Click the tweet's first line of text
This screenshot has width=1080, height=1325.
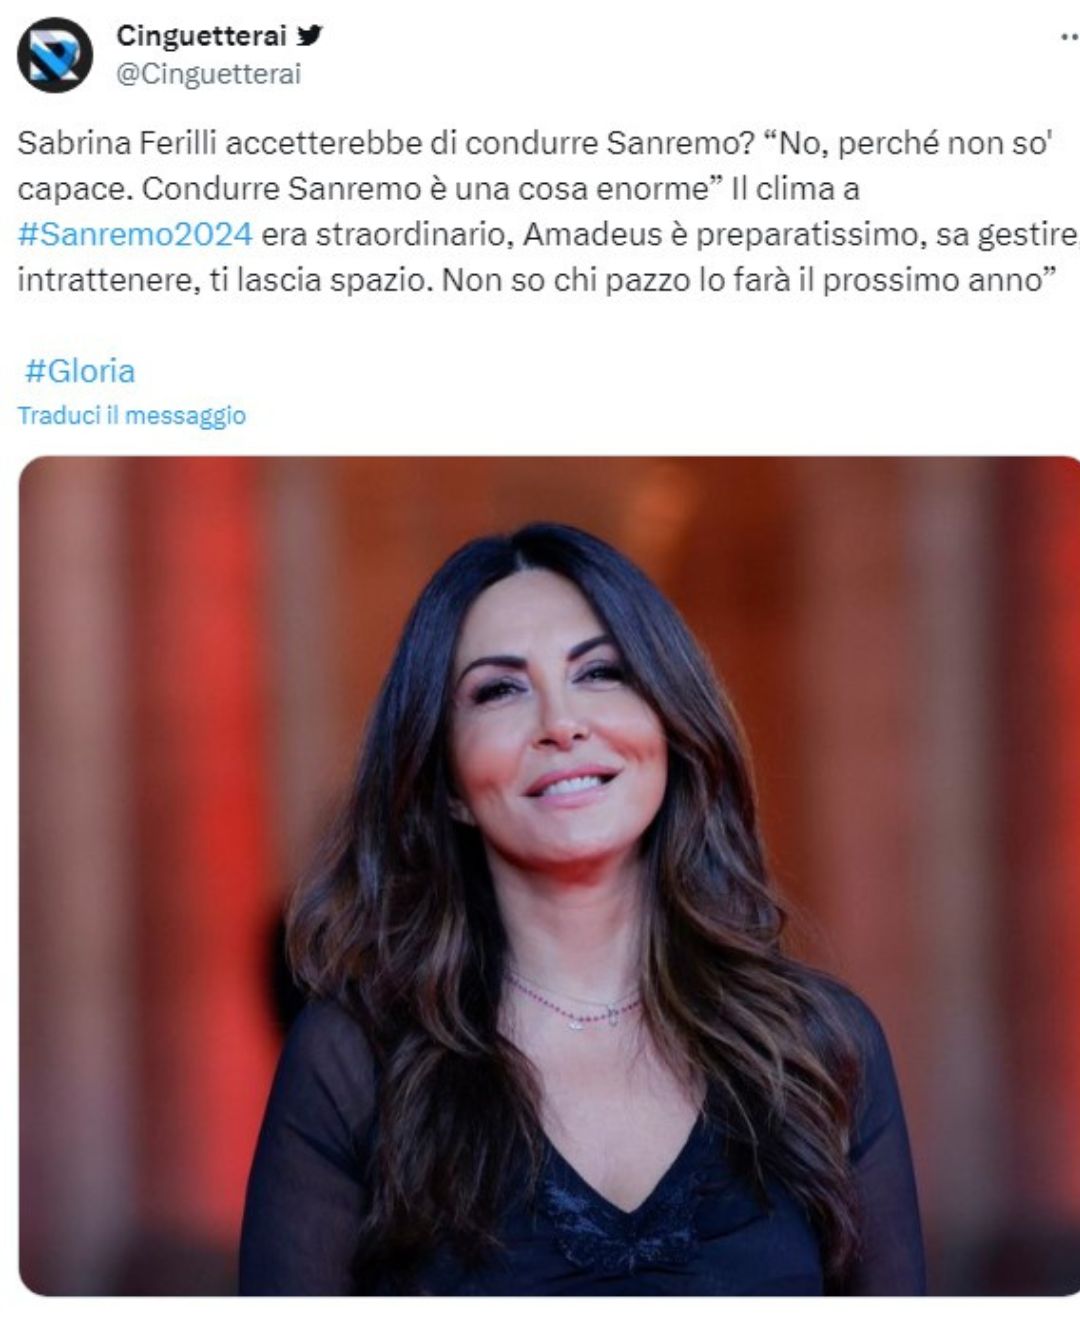point(535,143)
